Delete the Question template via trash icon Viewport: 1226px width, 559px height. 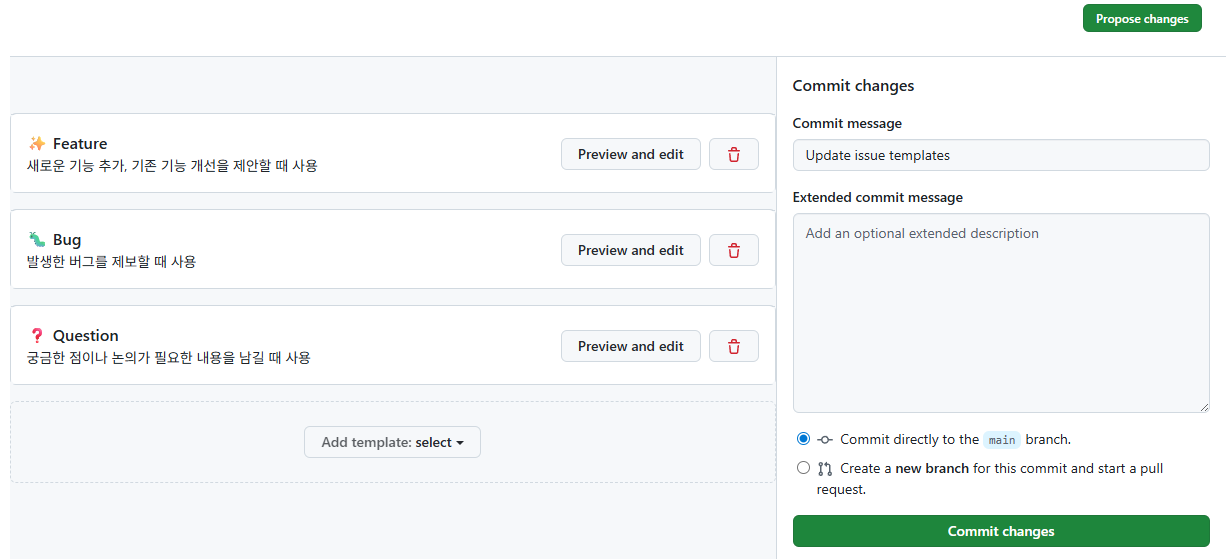pos(734,346)
